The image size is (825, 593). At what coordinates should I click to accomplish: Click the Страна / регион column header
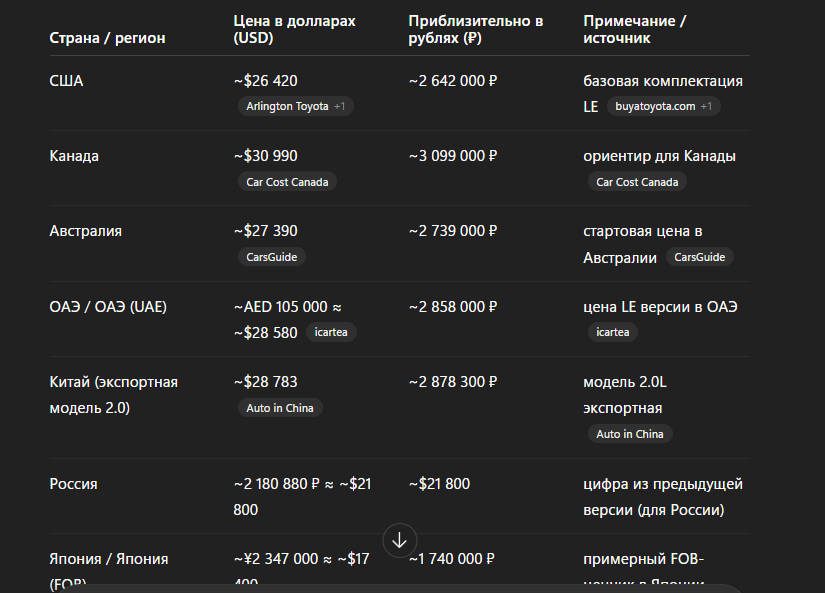pyautogui.click(x=107, y=38)
